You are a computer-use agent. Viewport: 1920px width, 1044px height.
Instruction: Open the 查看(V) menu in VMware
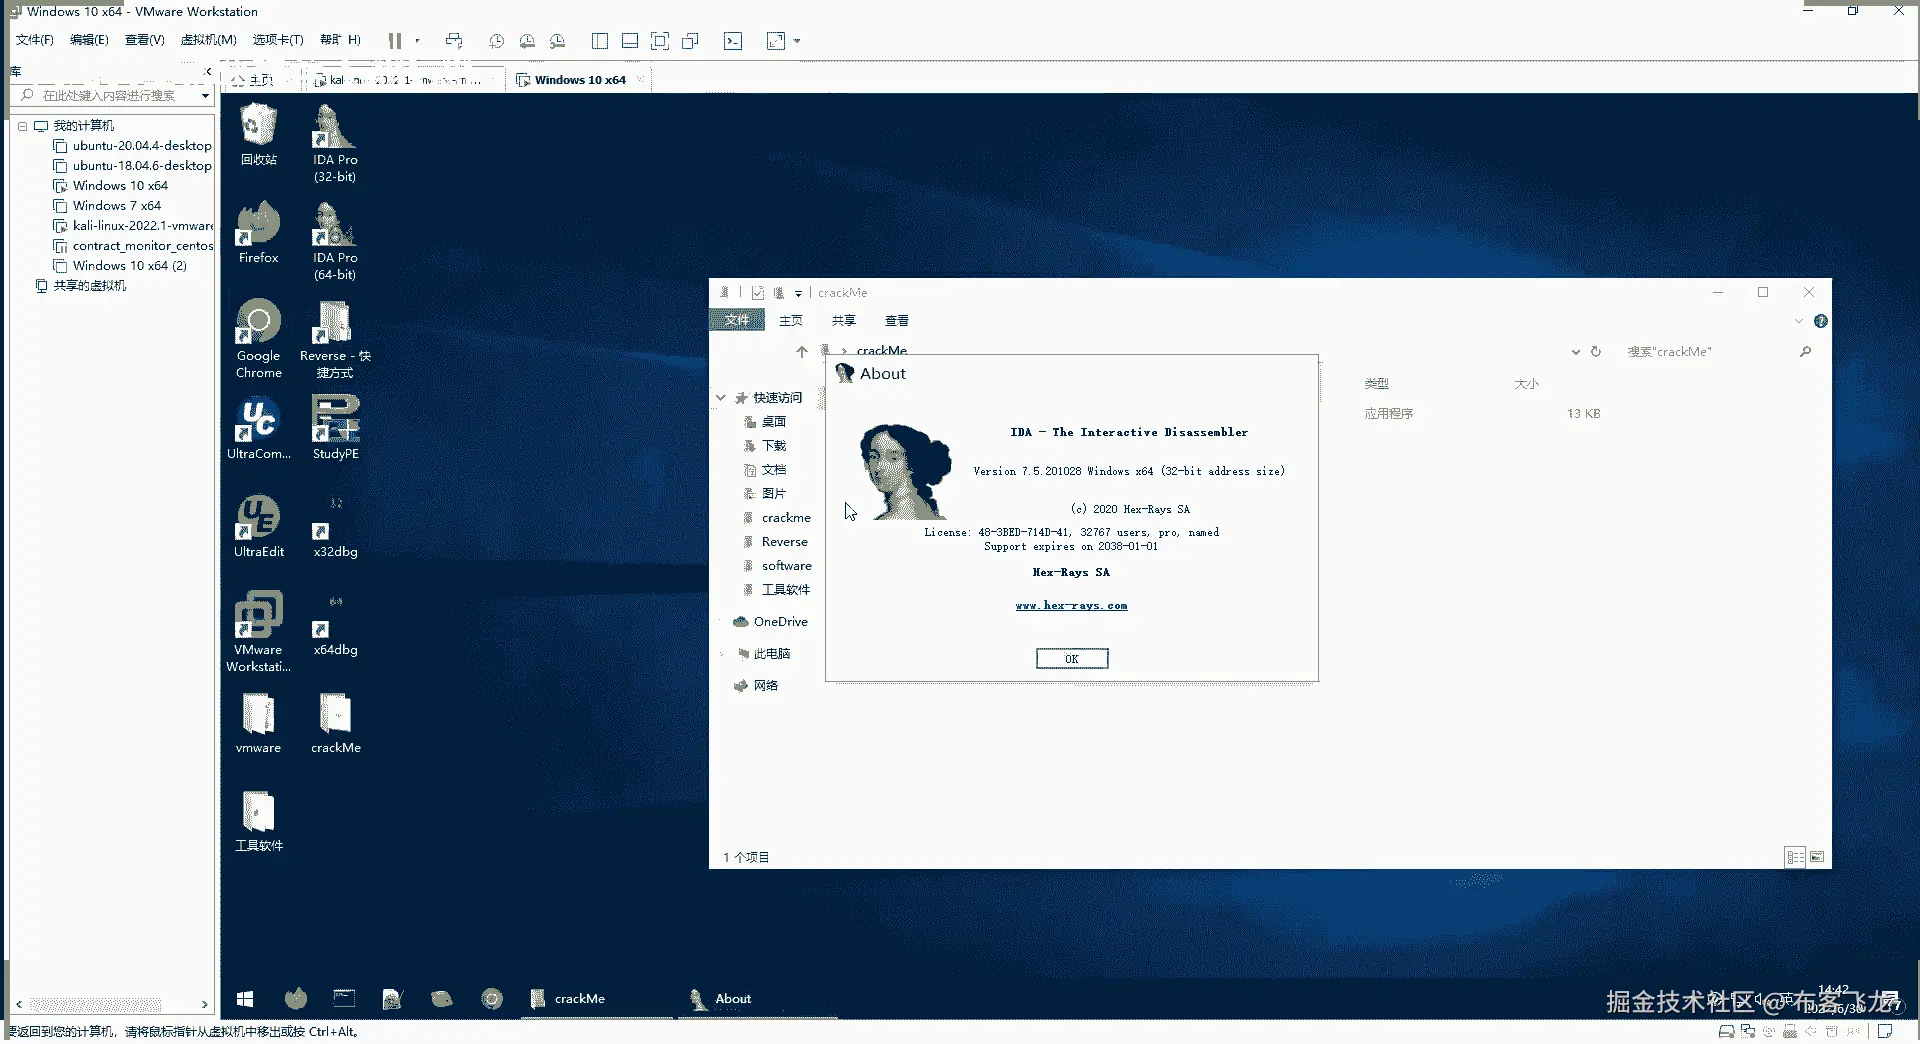pyautogui.click(x=144, y=40)
